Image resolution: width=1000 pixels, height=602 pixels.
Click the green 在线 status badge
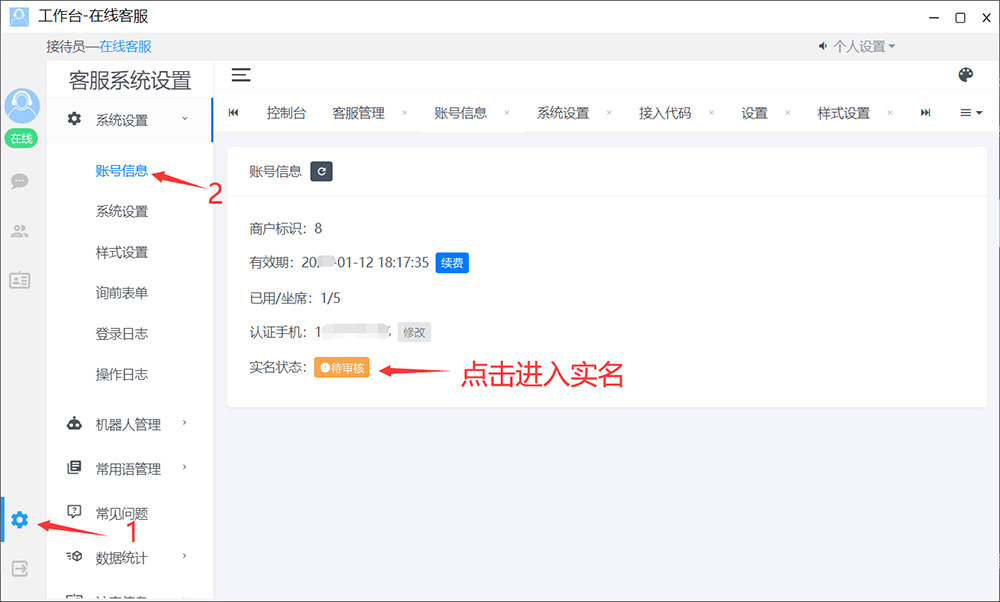click(21, 139)
